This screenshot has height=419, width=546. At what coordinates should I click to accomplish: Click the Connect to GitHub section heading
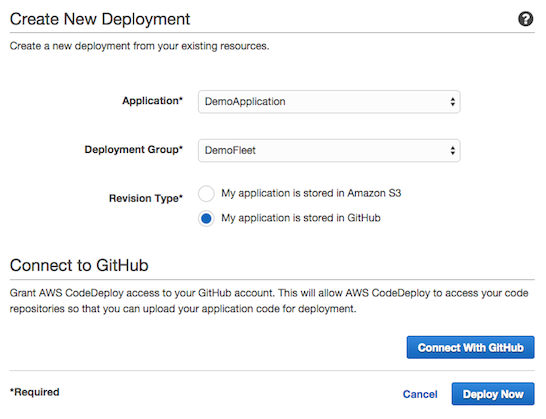tap(79, 265)
